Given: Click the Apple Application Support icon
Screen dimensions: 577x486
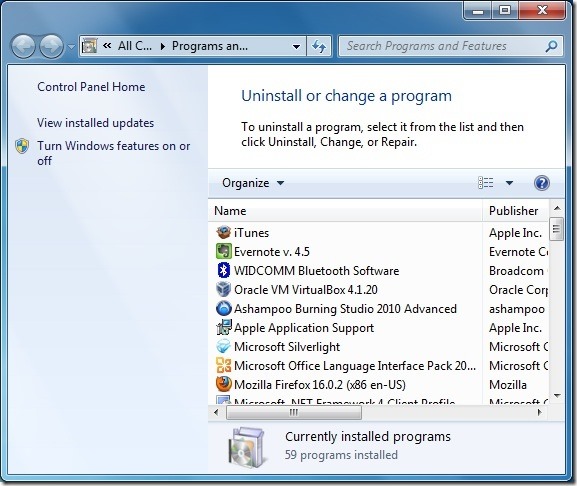Looking at the screenshot, I should pyautogui.click(x=223, y=327).
